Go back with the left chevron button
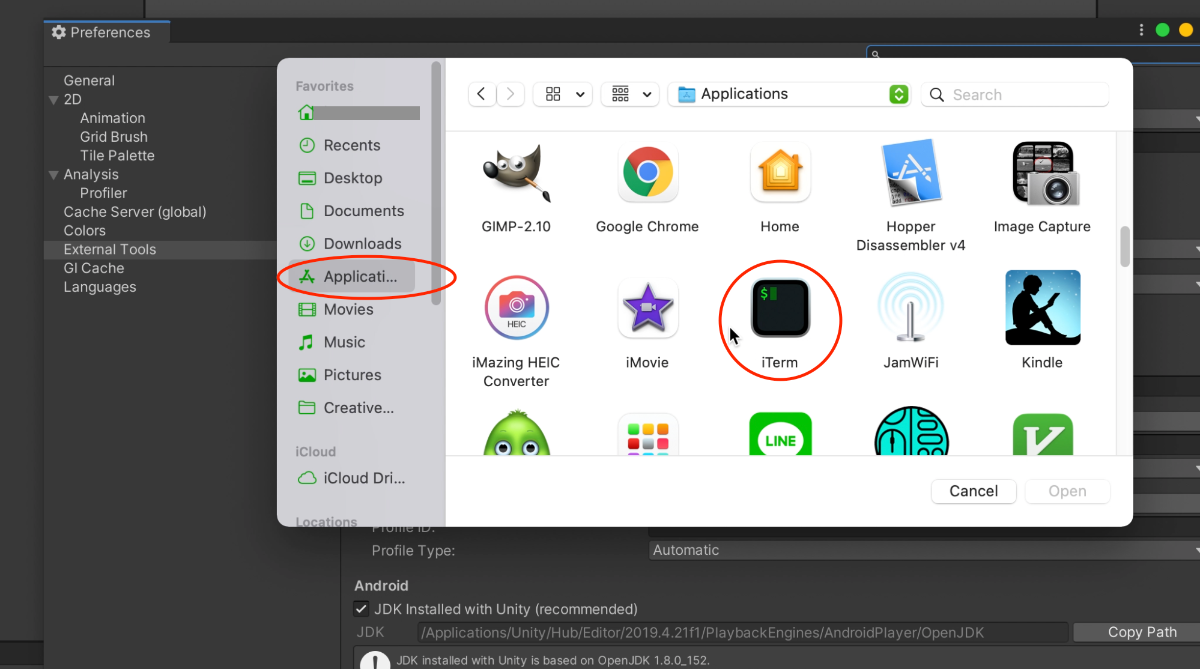The image size is (1200, 669). tap(482, 94)
